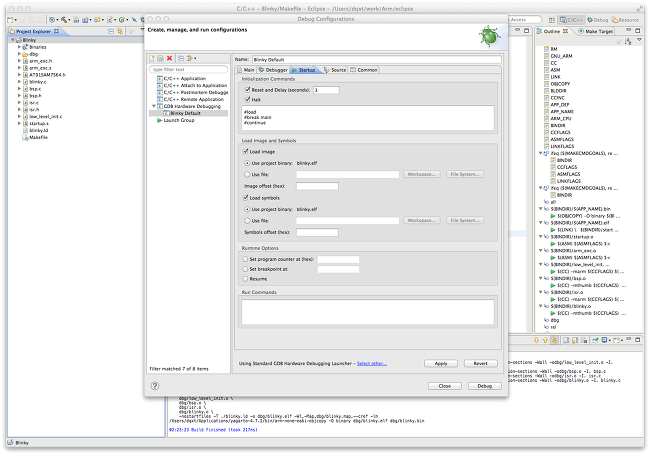
Task: Click the help question mark icon
Action: pyautogui.click(x=155, y=386)
